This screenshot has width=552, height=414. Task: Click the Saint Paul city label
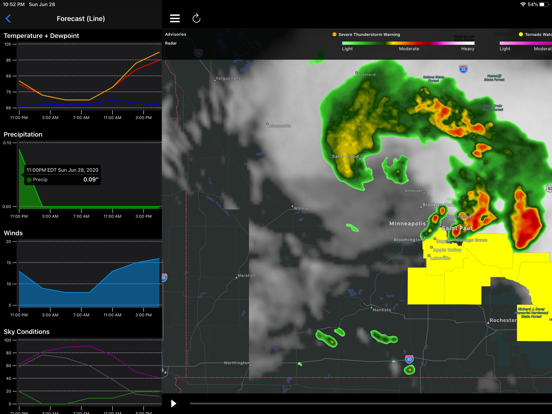(x=457, y=228)
